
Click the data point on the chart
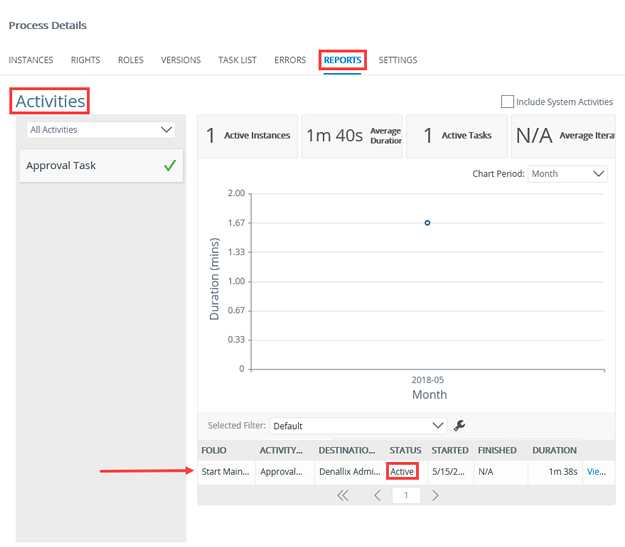427,223
